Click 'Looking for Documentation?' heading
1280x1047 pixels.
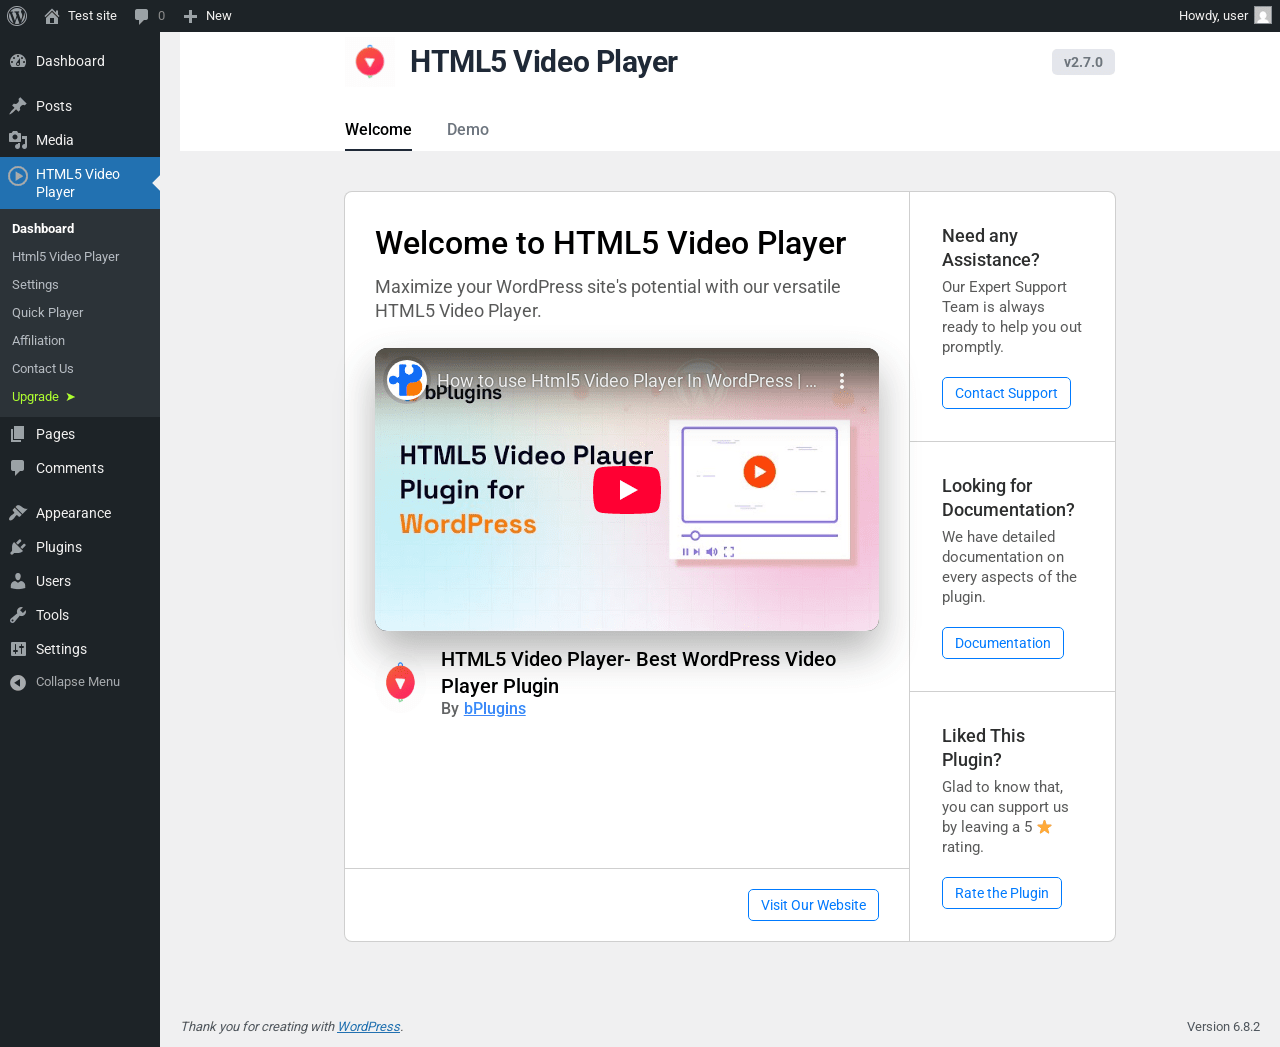1008,498
